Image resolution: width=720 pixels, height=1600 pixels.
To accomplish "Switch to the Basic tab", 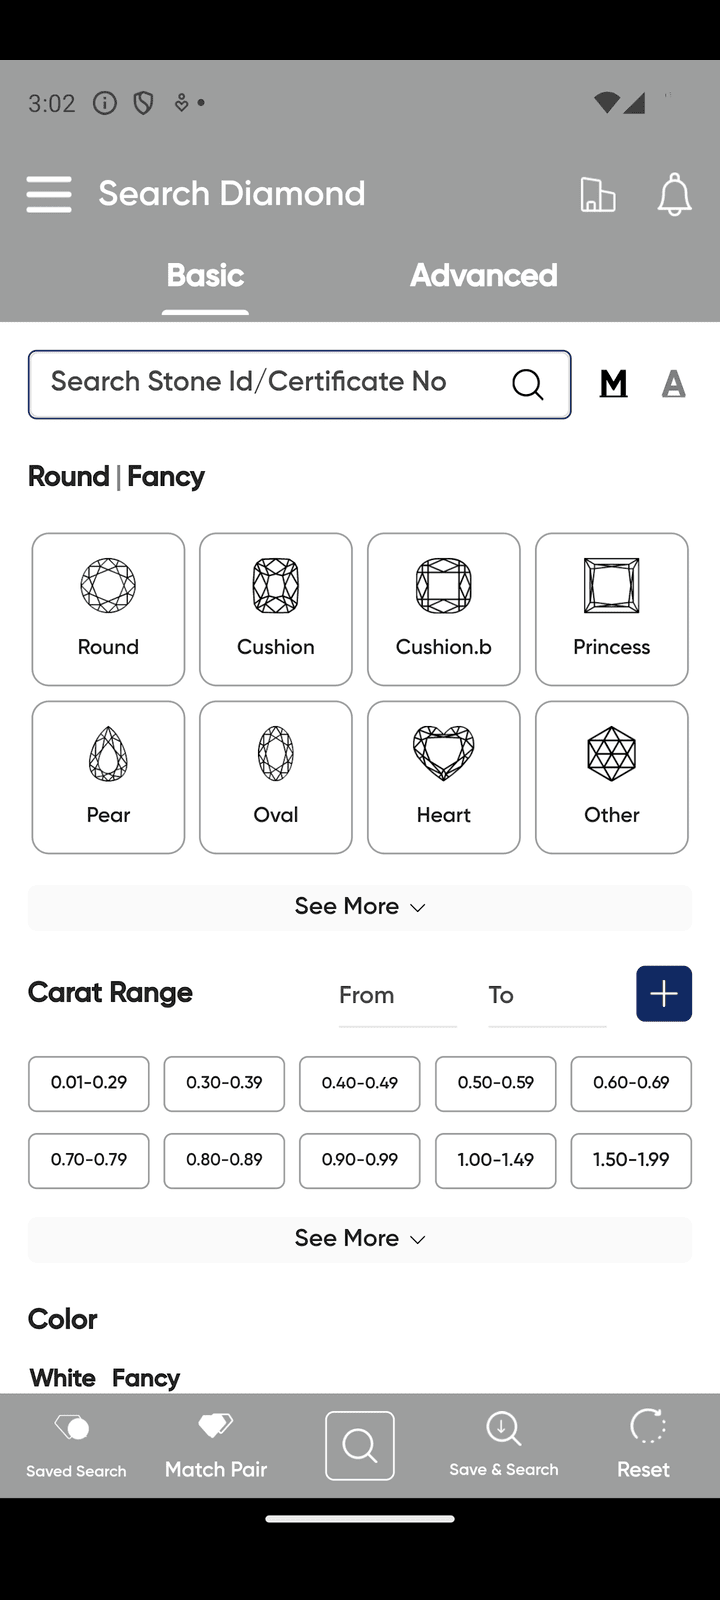I will click(x=205, y=276).
